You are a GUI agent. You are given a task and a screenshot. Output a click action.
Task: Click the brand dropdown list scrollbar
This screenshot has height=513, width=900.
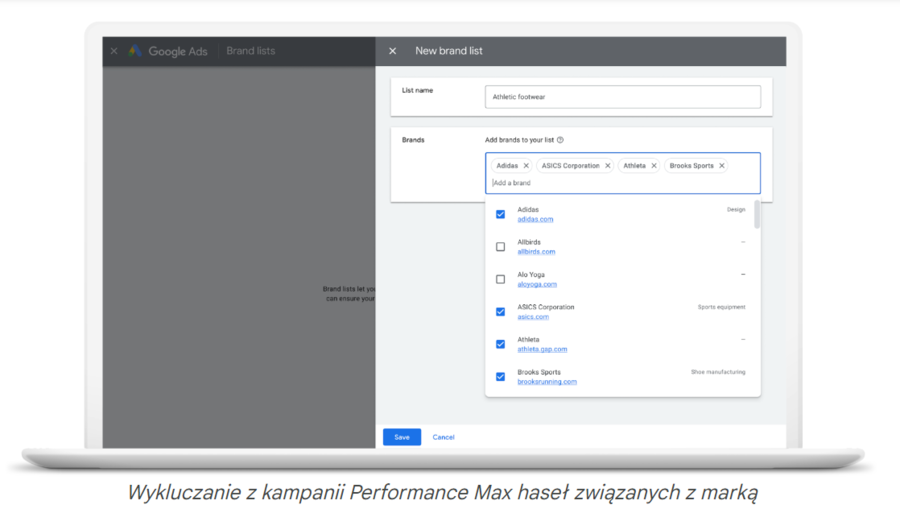756,216
